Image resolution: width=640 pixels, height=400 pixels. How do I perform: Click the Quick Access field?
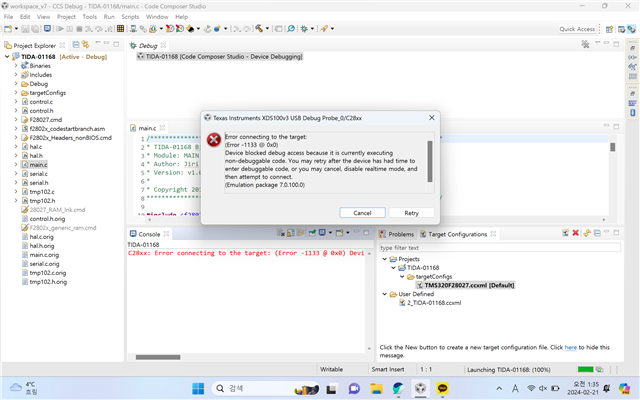point(577,29)
